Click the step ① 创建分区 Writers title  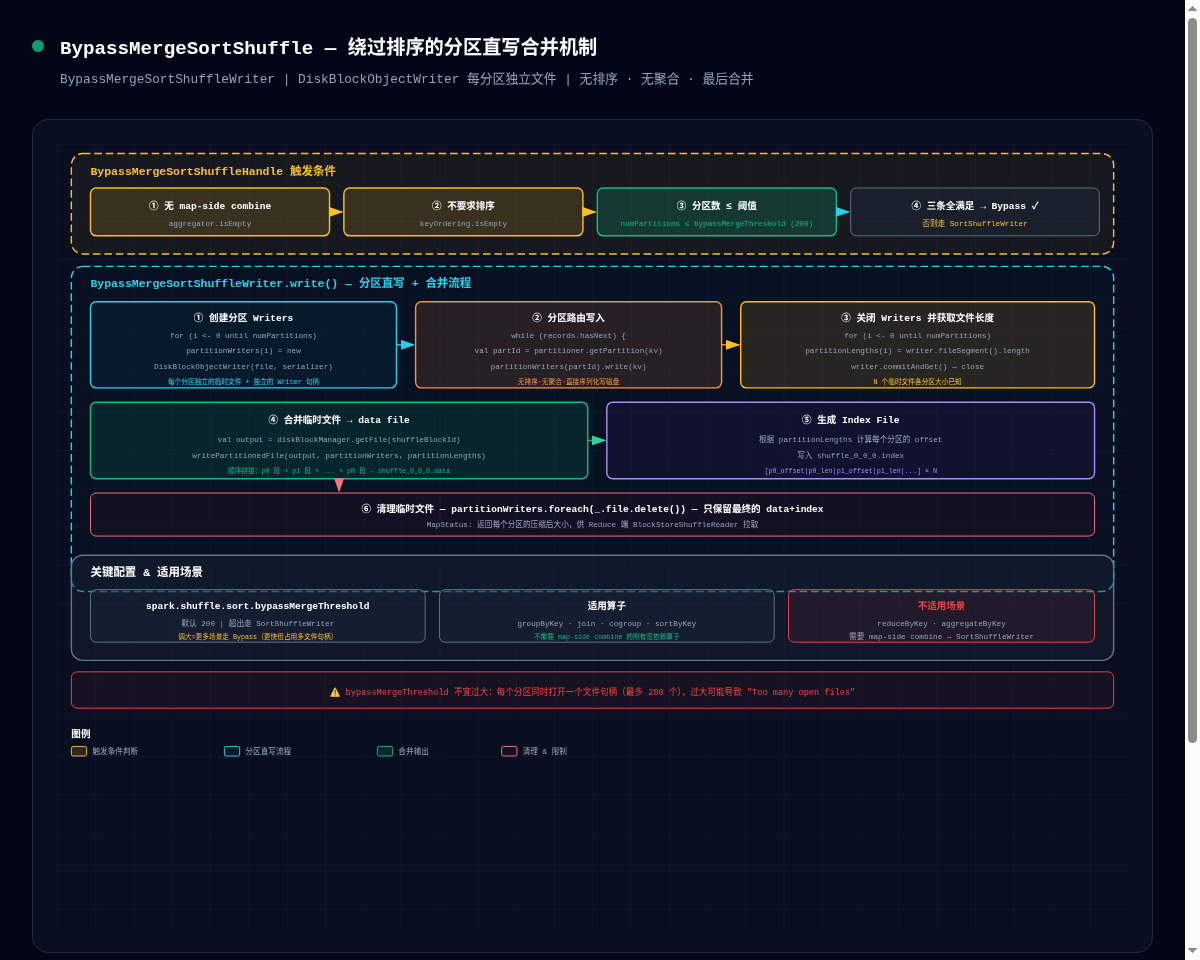pos(243,318)
